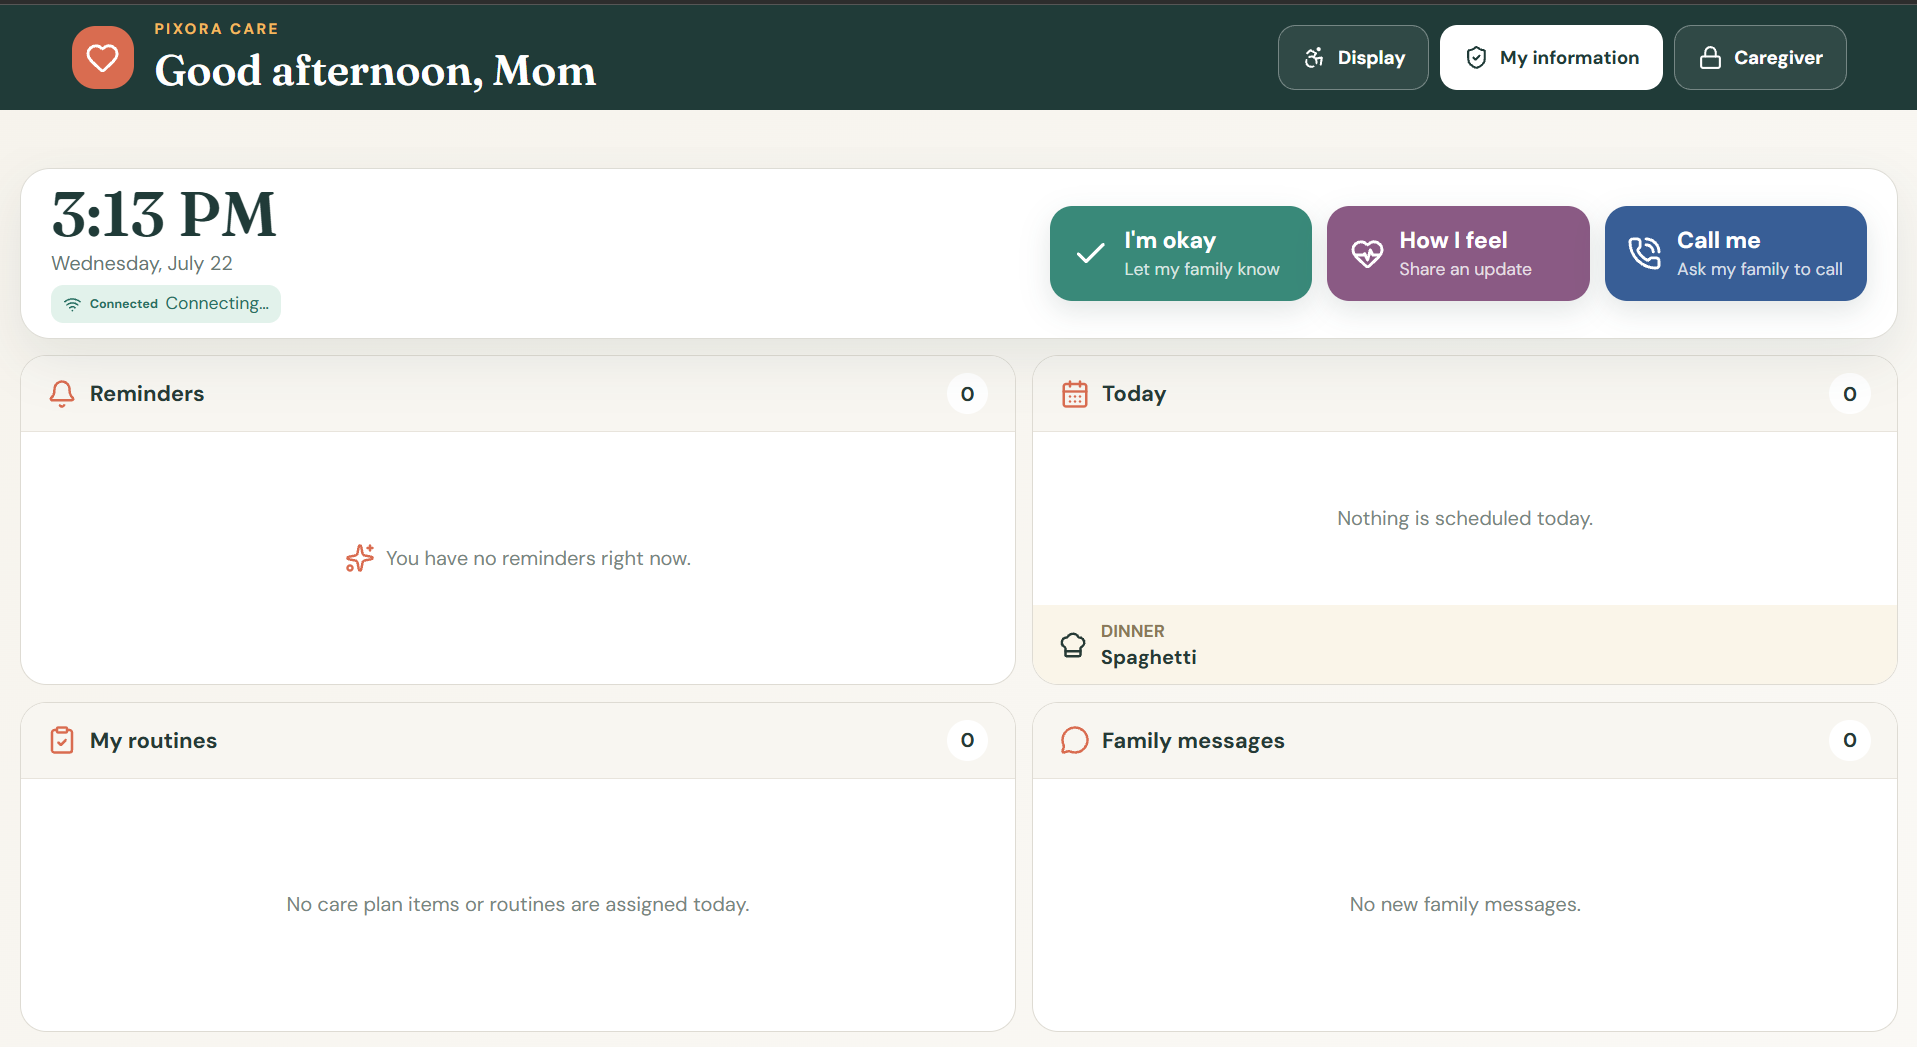Screen dimensions: 1917x1047
Task: Click 'Nothing is scheduled today.' text
Action: 1465,518
